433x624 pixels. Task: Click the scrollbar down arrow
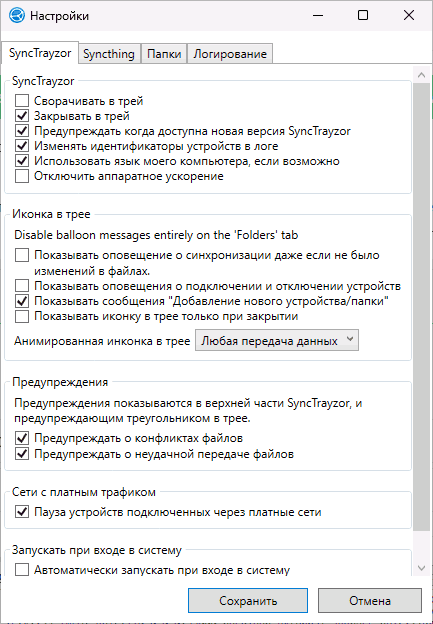421,567
